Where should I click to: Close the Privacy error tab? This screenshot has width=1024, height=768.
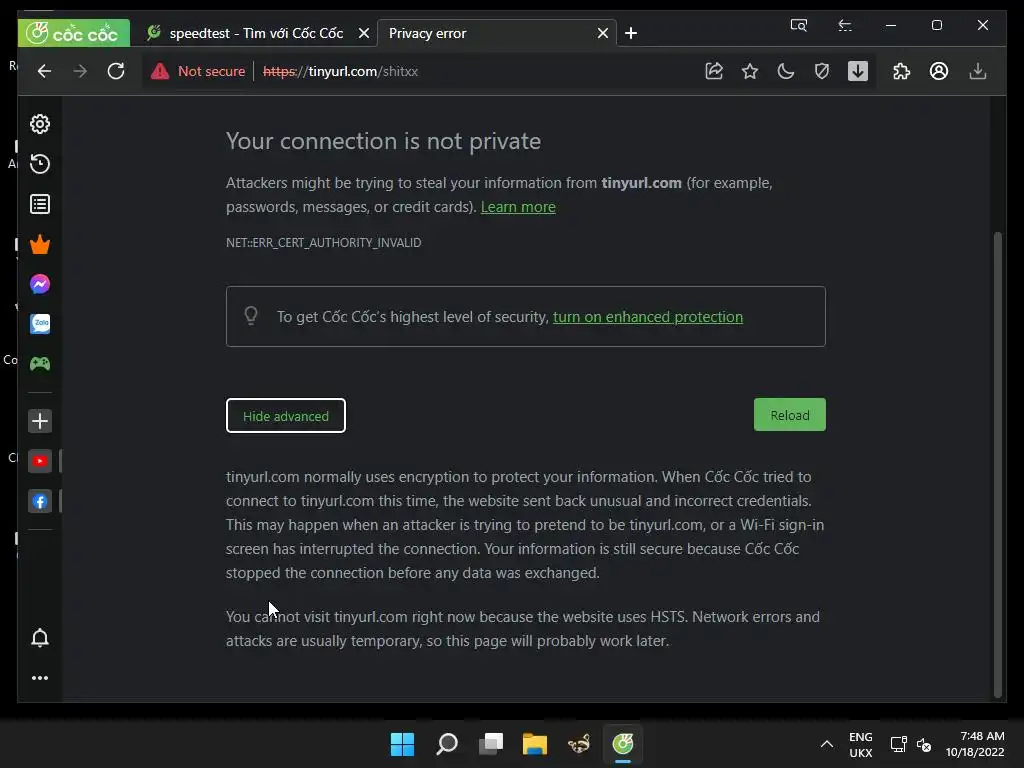pos(603,33)
